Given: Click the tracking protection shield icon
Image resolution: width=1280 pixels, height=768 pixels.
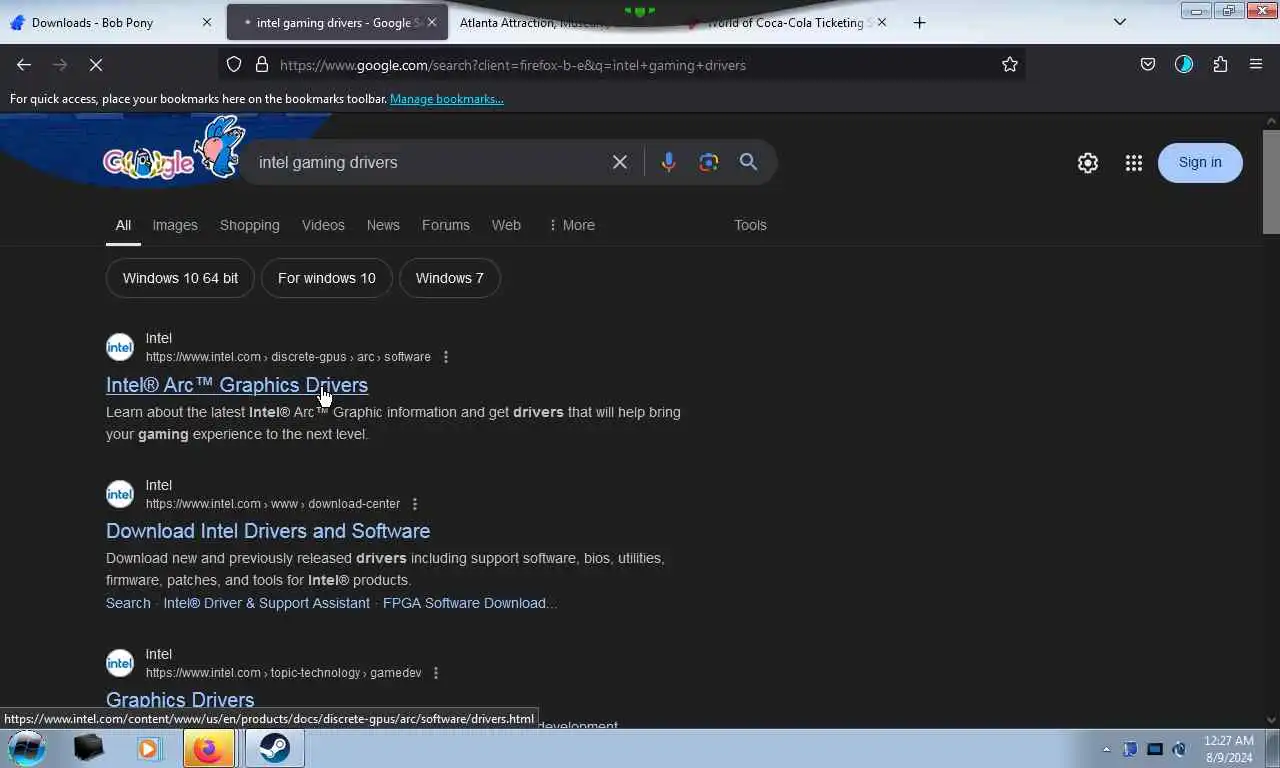Looking at the screenshot, I should [234, 65].
